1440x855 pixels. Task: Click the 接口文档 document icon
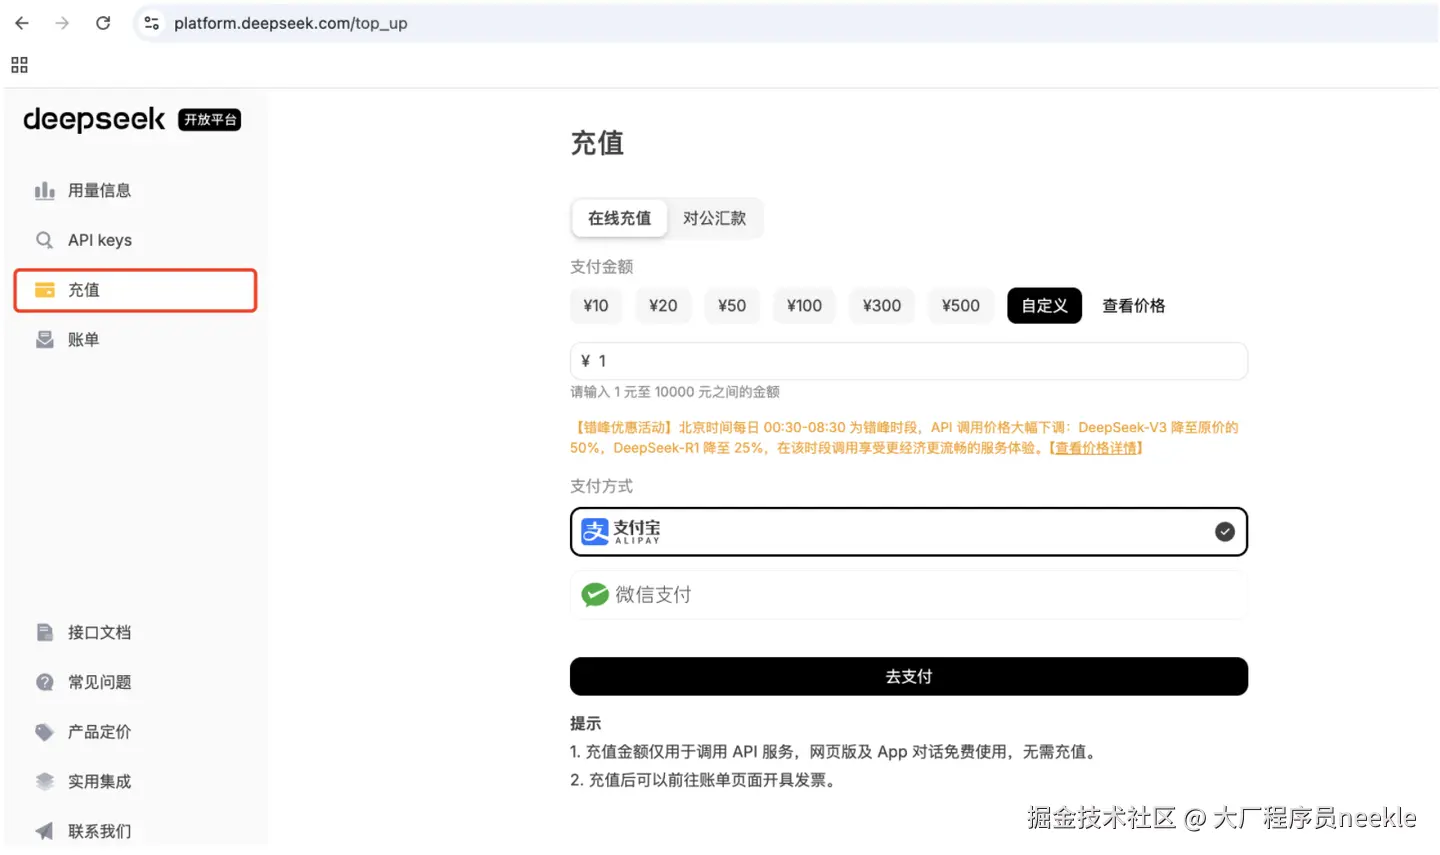[45, 632]
